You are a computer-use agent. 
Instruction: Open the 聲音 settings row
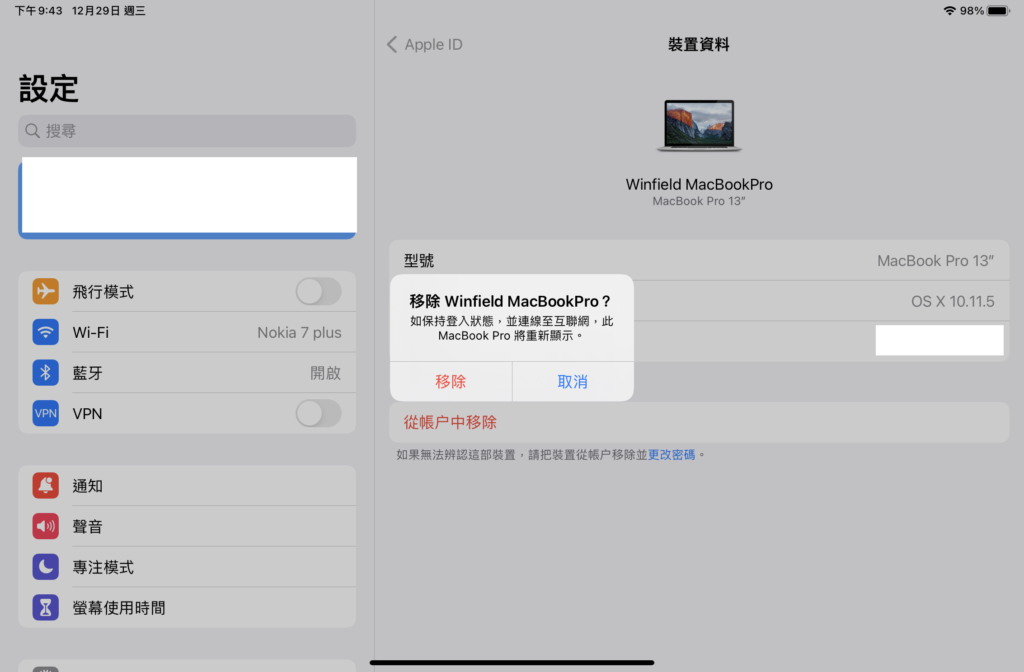click(187, 526)
